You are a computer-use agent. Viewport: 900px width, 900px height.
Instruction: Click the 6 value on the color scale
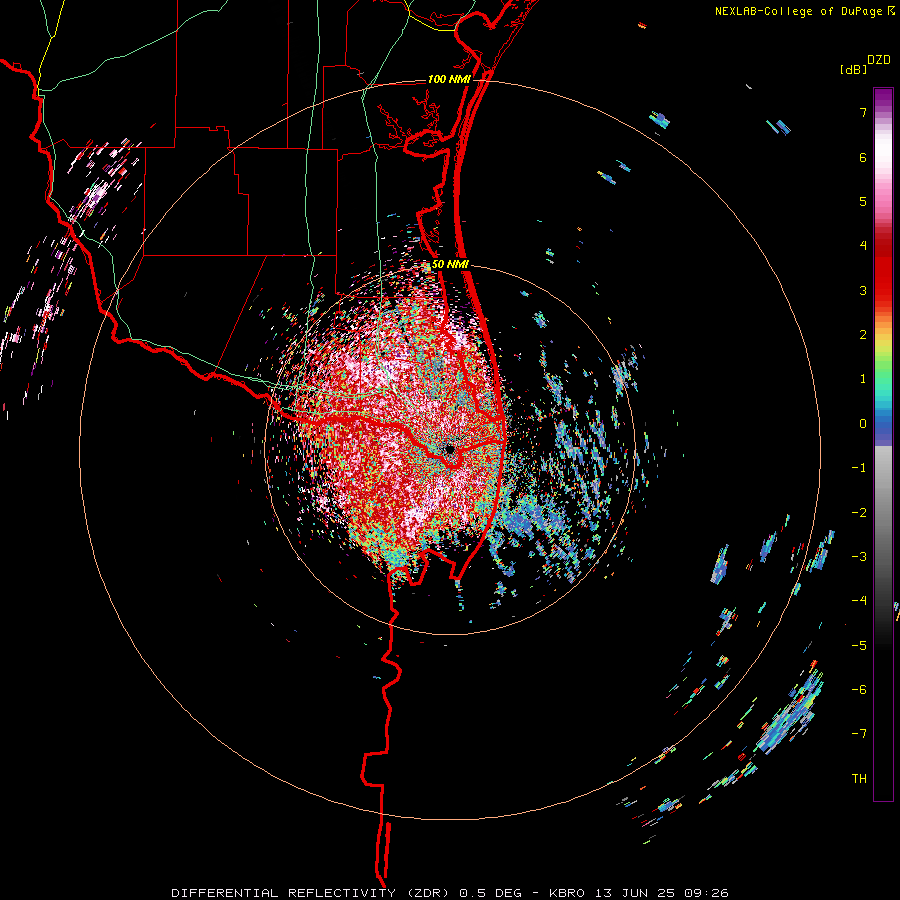pos(863,157)
